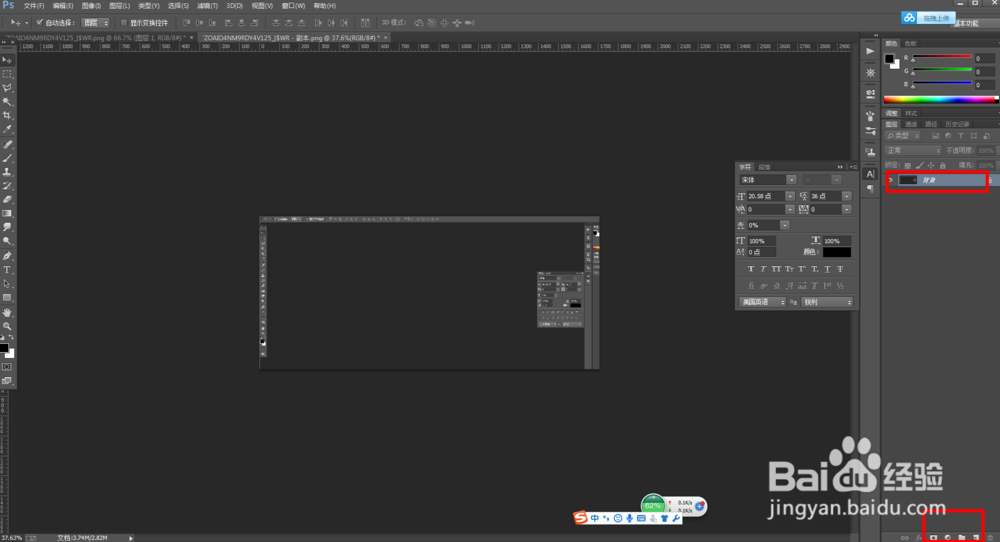This screenshot has width=1000, height=542.
Task: Enable the 显示变换控件 checkbox
Action: click(x=124, y=22)
